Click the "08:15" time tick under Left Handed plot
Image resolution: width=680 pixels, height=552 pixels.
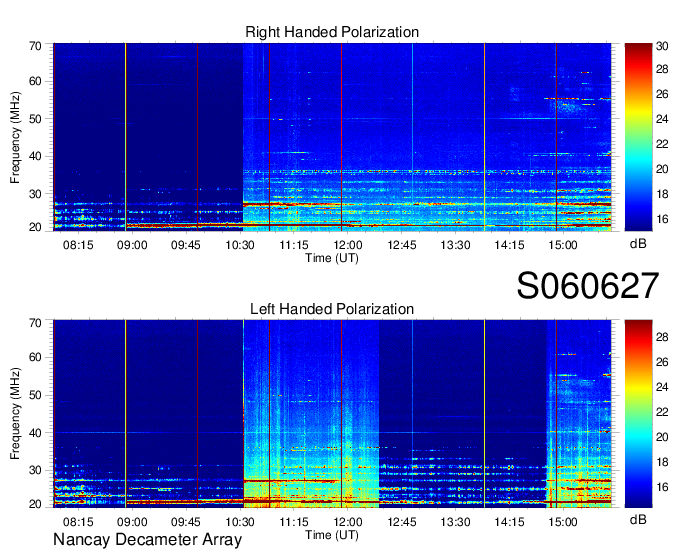coord(78,522)
